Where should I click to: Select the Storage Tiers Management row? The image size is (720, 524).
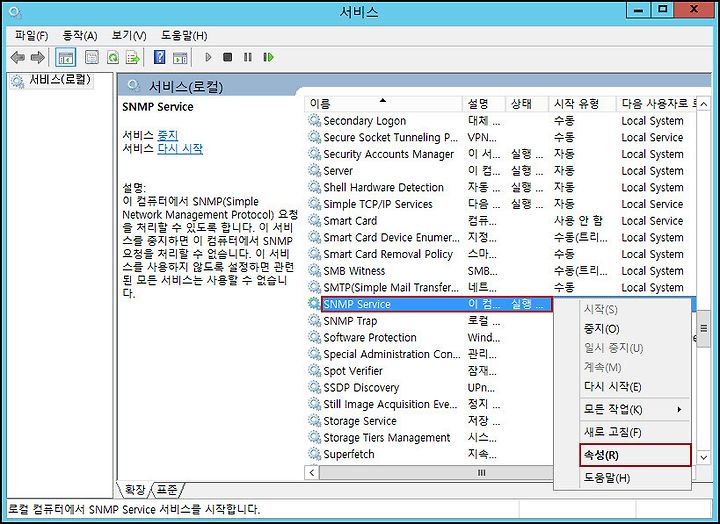429,438
